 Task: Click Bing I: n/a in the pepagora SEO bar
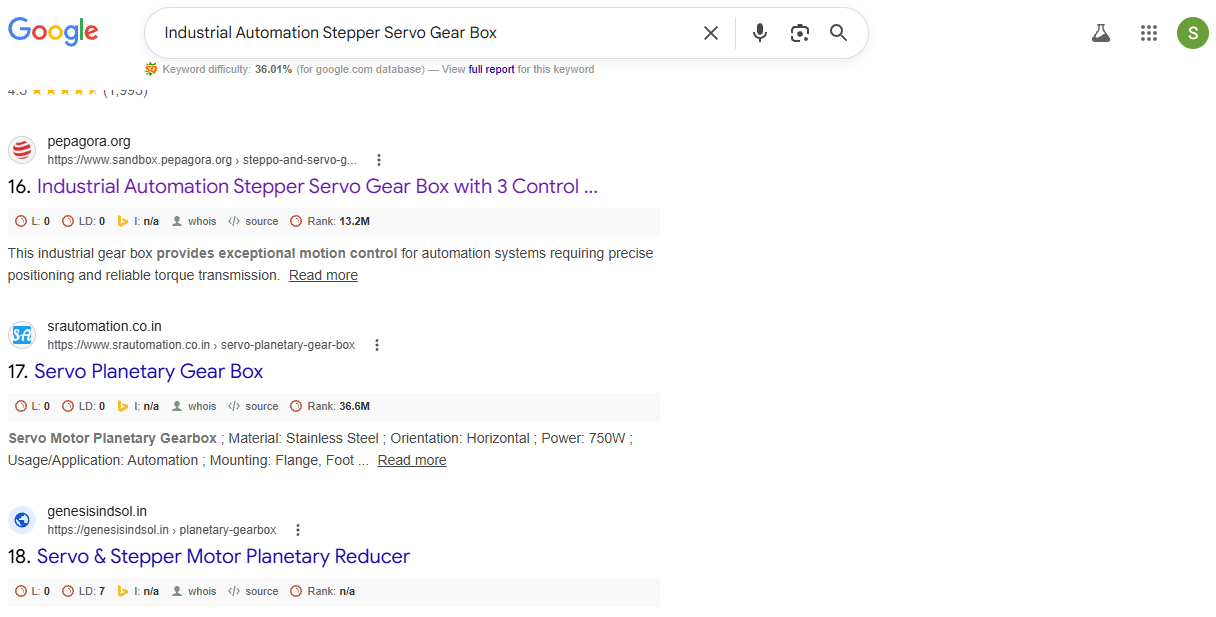click(x=138, y=221)
